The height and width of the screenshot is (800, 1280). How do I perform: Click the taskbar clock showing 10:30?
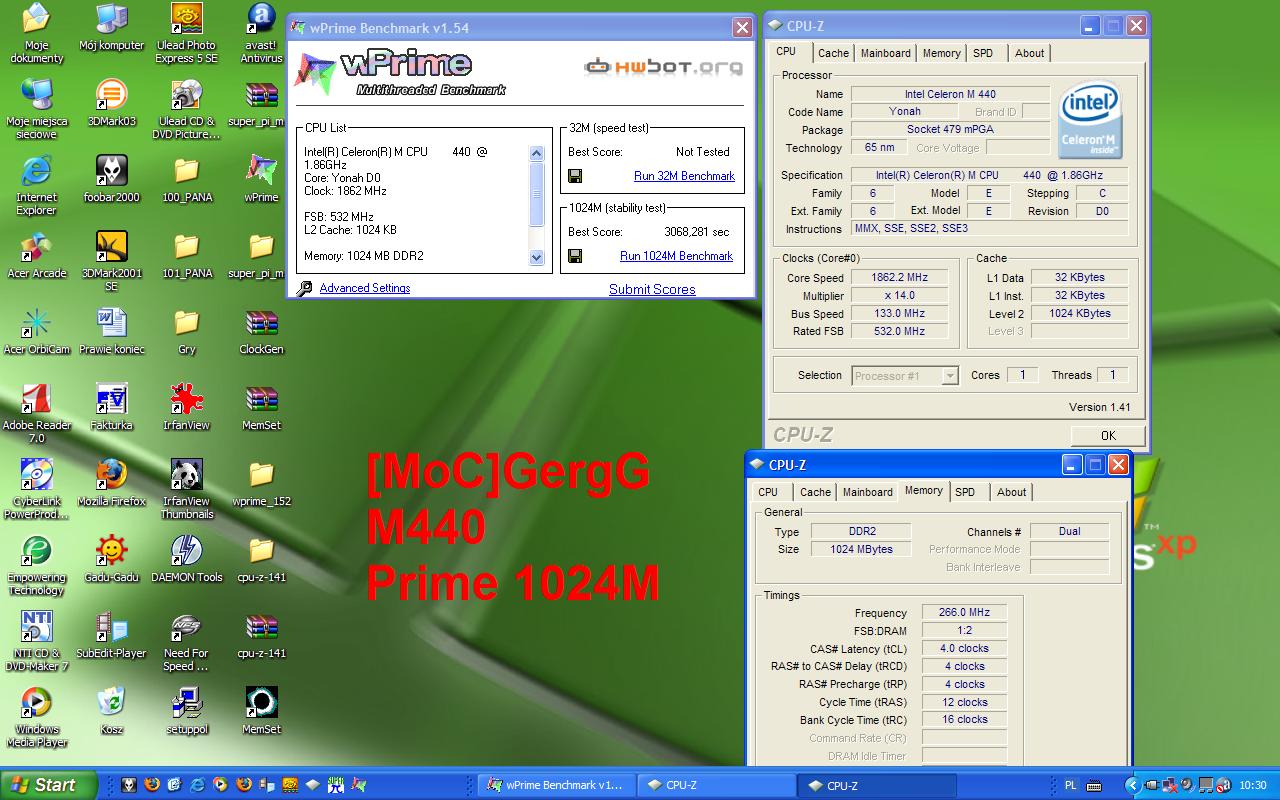click(x=1253, y=785)
